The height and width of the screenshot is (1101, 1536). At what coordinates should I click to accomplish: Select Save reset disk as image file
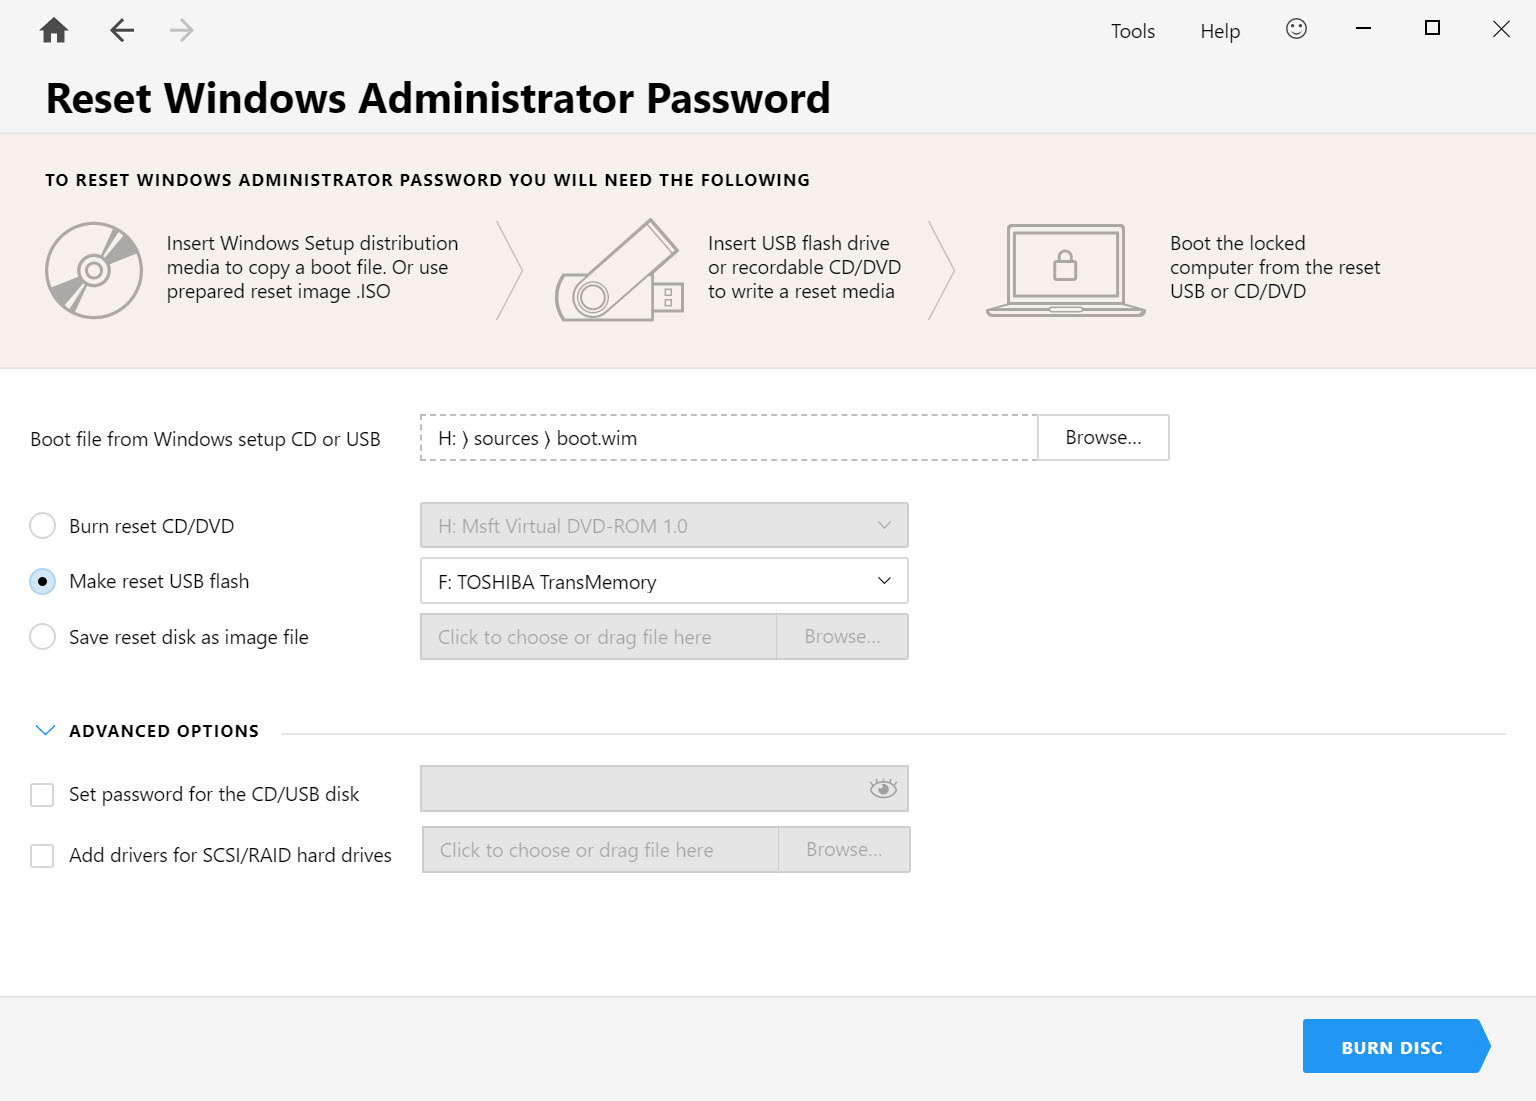coord(42,636)
